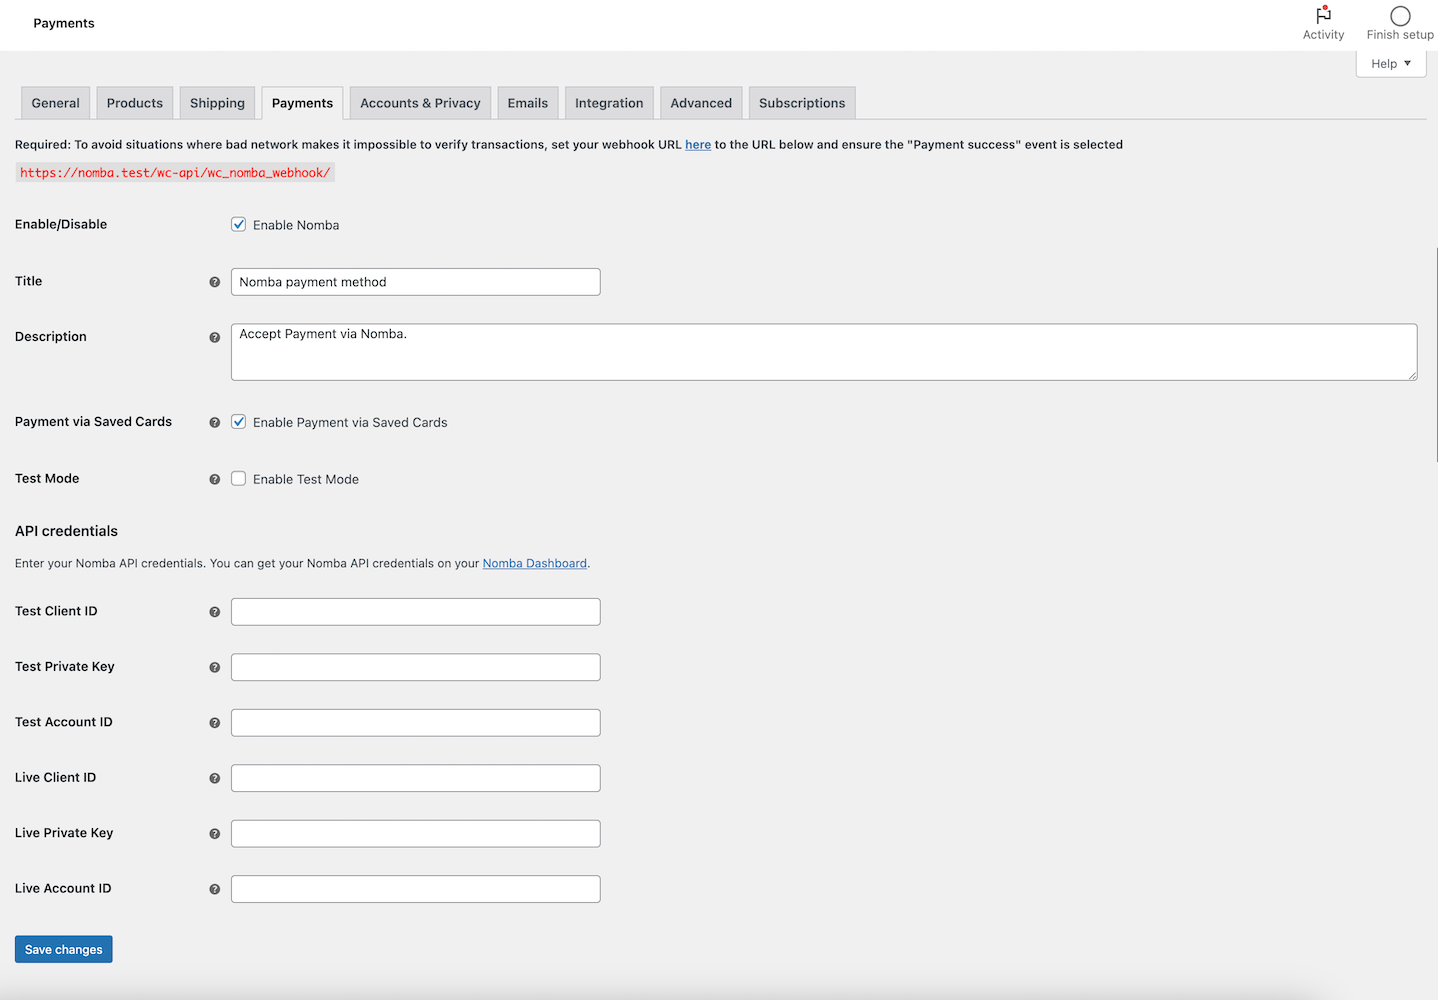Focus the Test Client ID field
Image resolution: width=1438 pixels, height=1000 pixels.
(416, 612)
